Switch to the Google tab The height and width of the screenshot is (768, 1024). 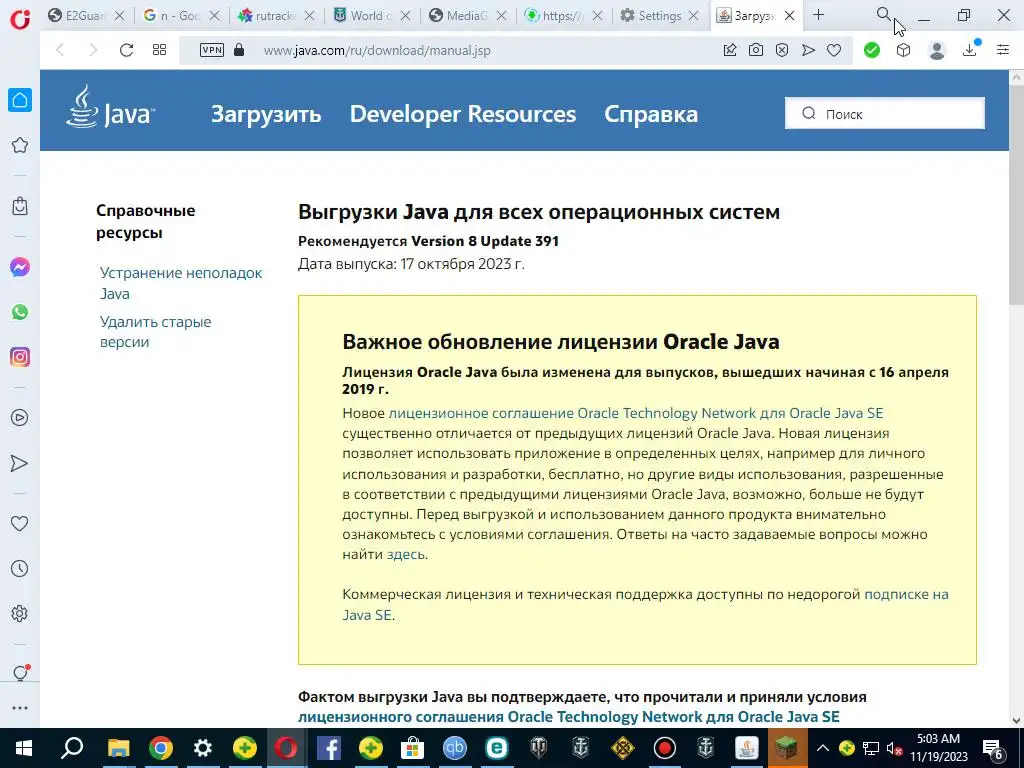coord(172,16)
